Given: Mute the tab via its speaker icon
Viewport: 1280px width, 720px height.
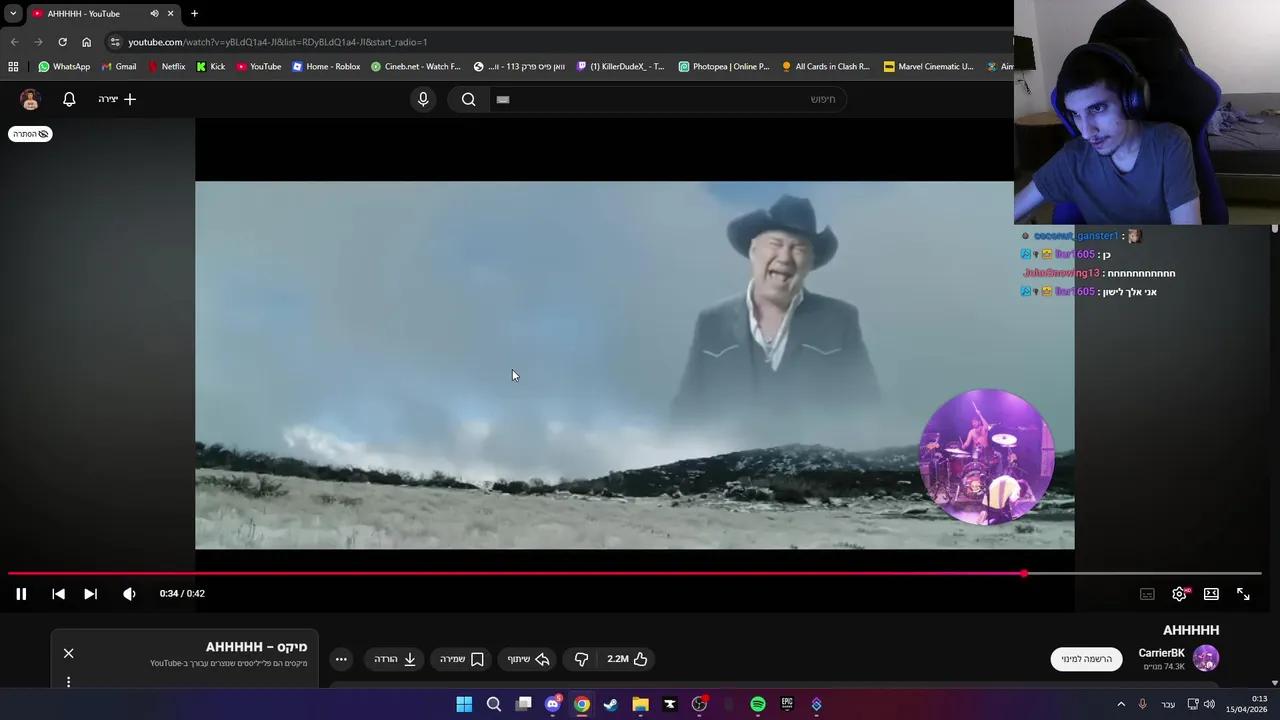Looking at the screenshot, I should click(x=154, y=13).
